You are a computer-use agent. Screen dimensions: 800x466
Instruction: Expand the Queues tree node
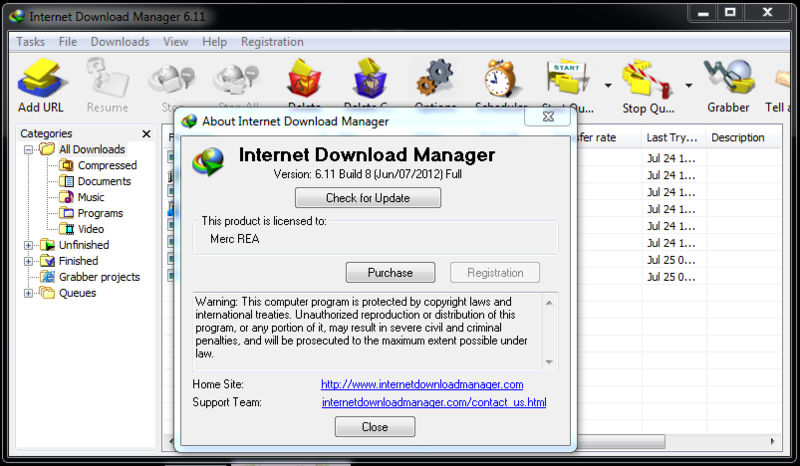click(x=29, y=293)
